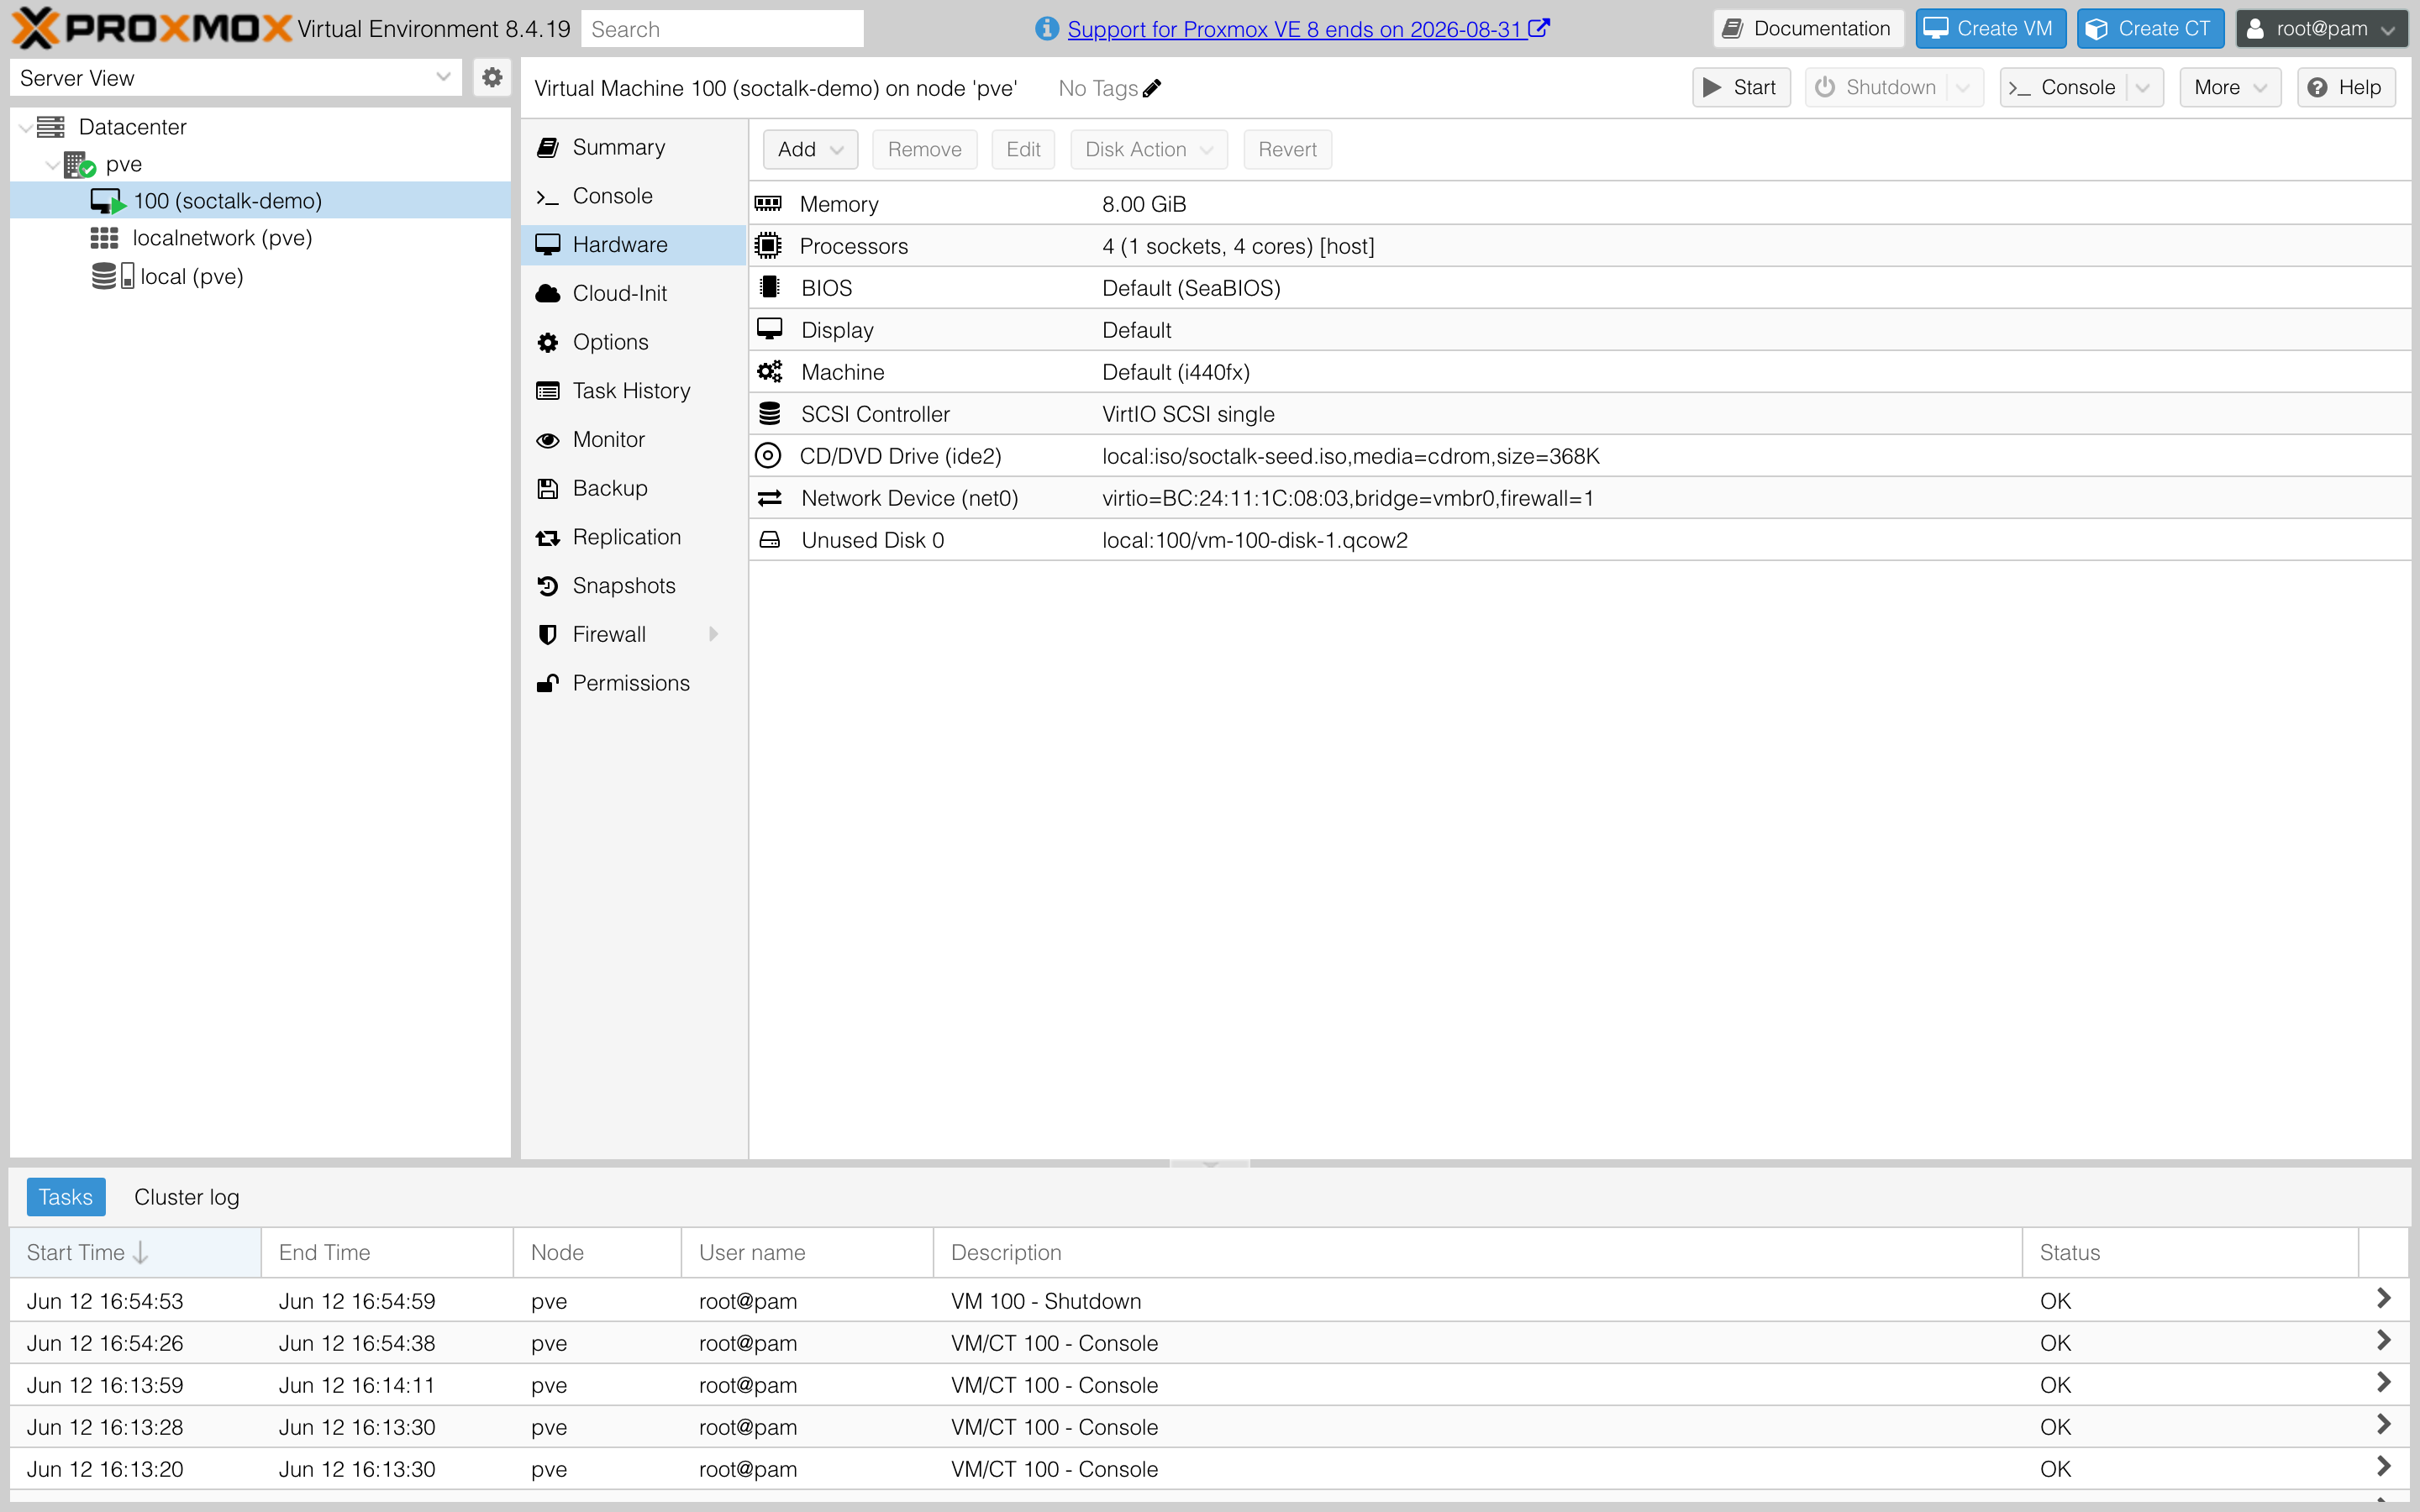Select VM 100 (soctalk-demo) in tree
2420x1512 pixels.
pos(260,201)
